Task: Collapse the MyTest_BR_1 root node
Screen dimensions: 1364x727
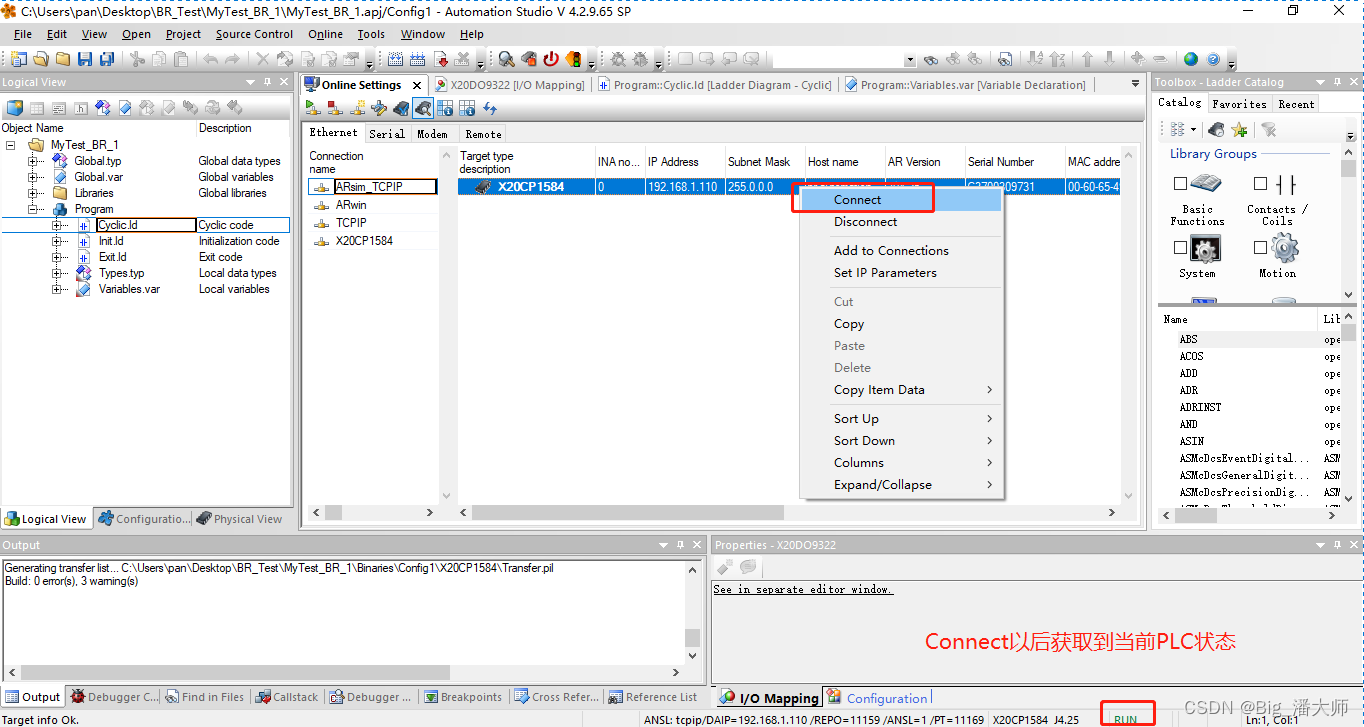Action: (11, 145)
